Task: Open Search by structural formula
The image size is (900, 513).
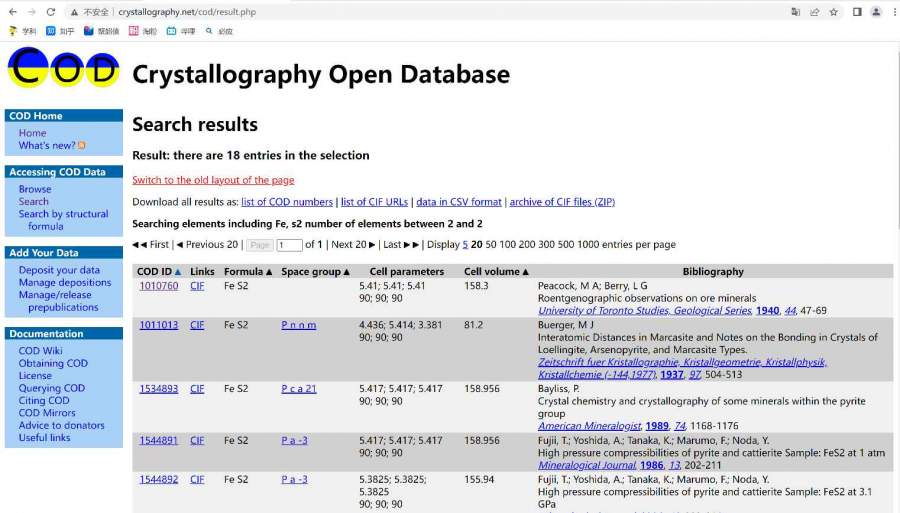Action: pyautogui.click(x=63, y=220)
